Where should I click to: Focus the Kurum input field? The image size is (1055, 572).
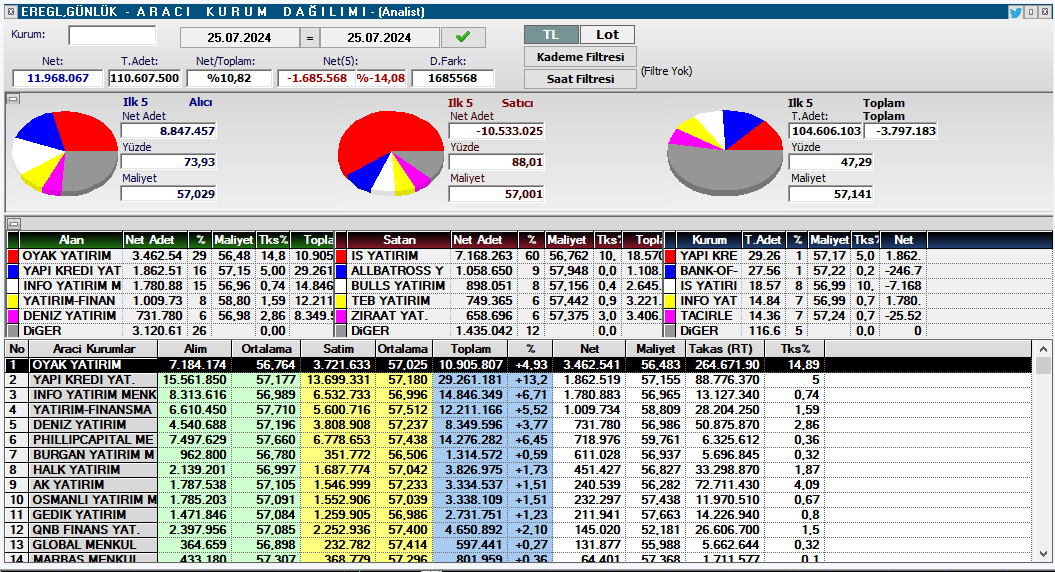pyautogui.click(x=112, y=36)
